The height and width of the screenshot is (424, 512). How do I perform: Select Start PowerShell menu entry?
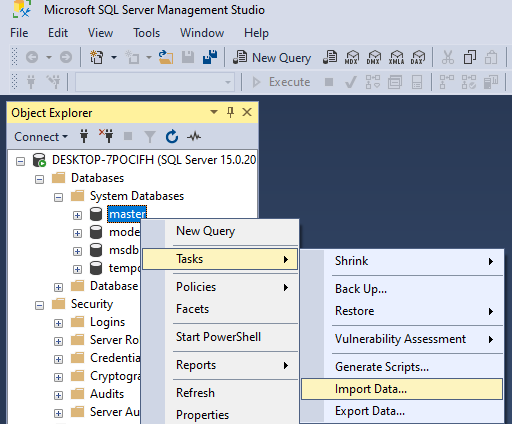[x=220, y=337]
